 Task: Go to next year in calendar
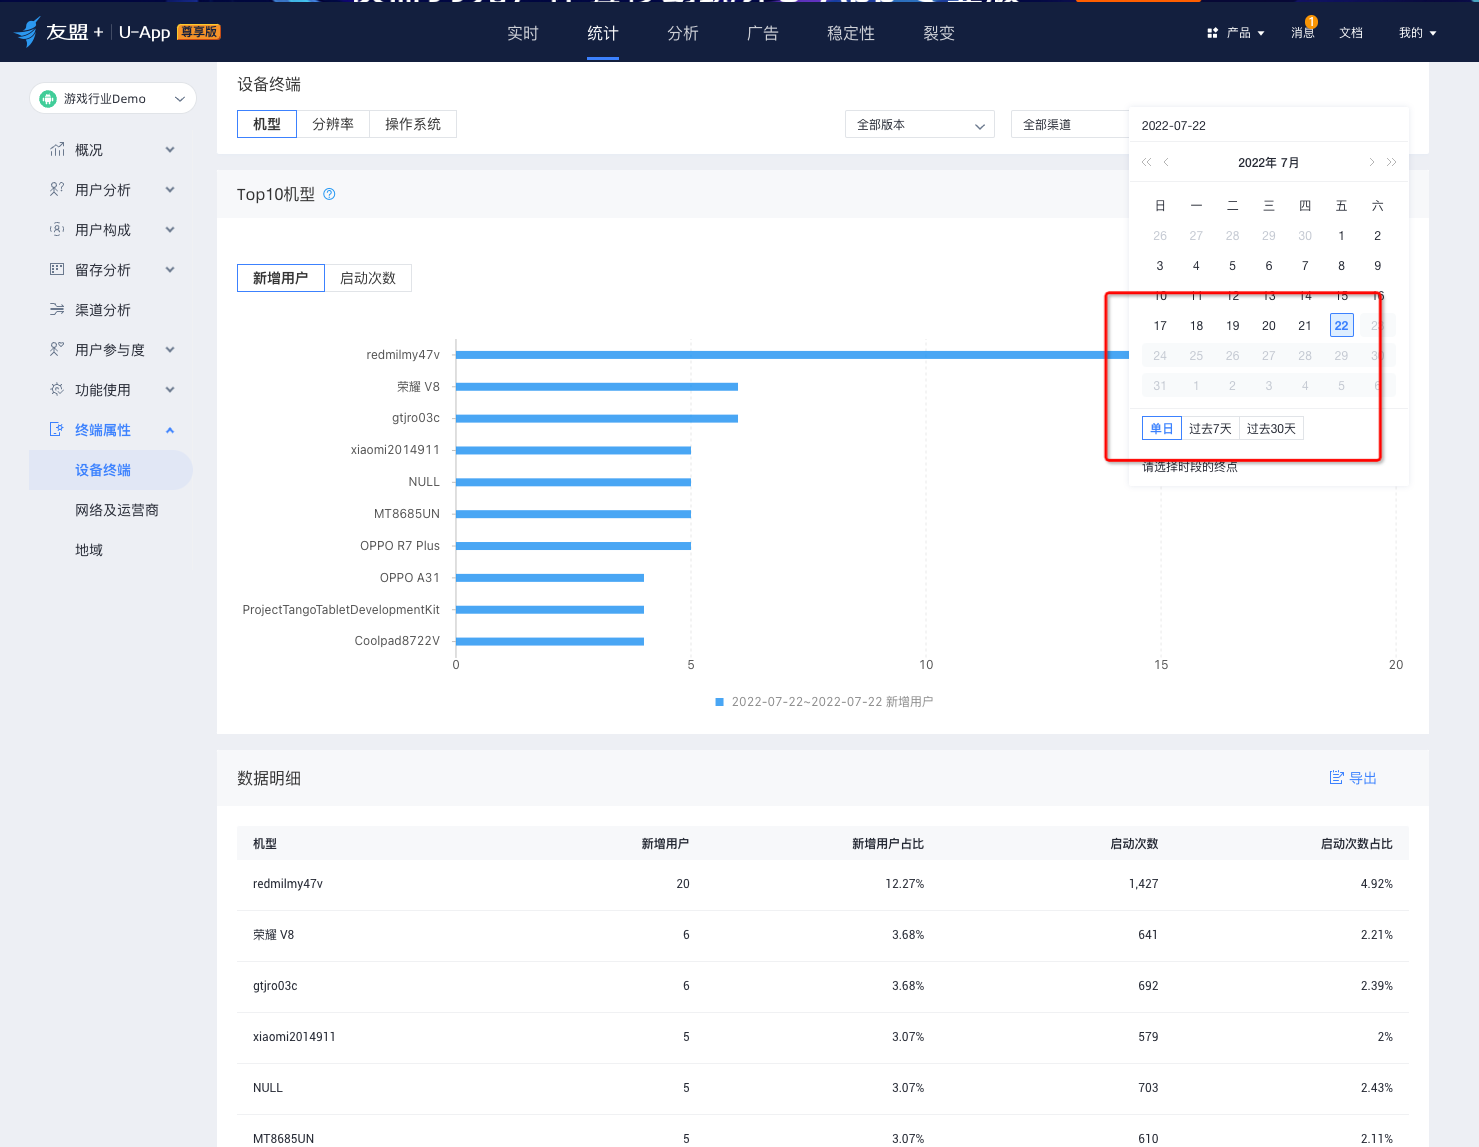click(x=1391, y=162)
